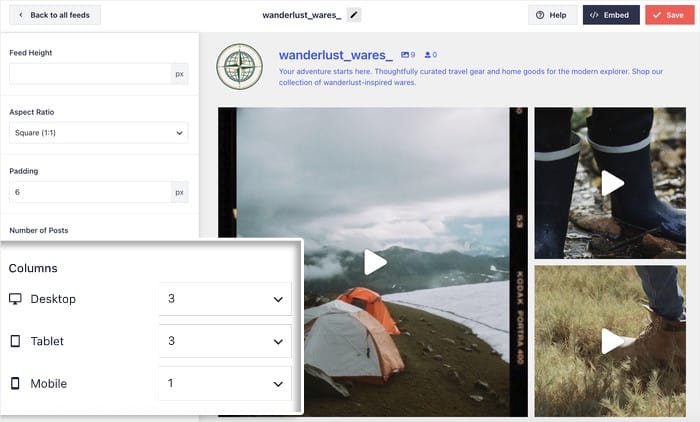Change the Tablet columns dropdown
The width and height of the screenshot is (700, 422).
(225, 341)
